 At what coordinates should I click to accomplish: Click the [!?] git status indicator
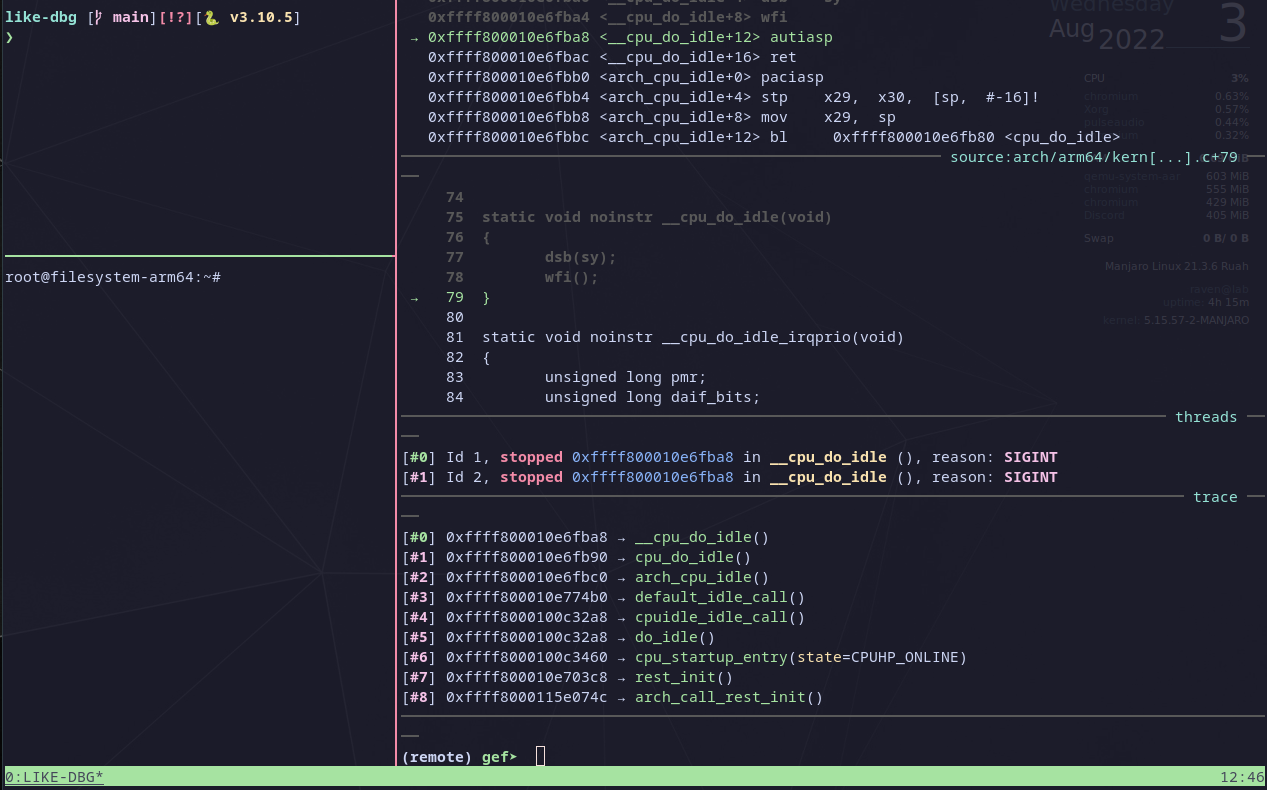point(176,17)
